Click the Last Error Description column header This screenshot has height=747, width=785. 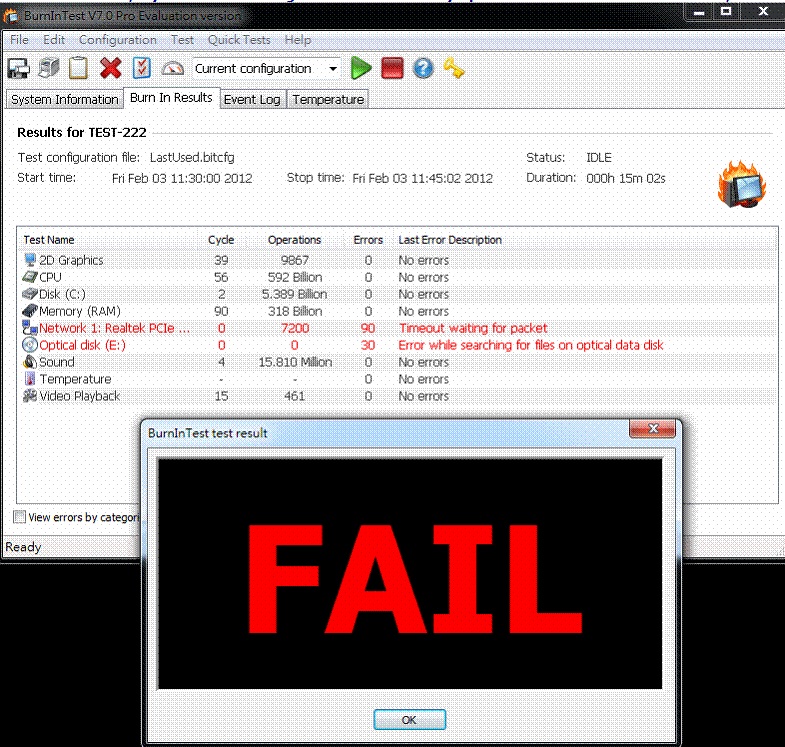(x=450, y=240)
